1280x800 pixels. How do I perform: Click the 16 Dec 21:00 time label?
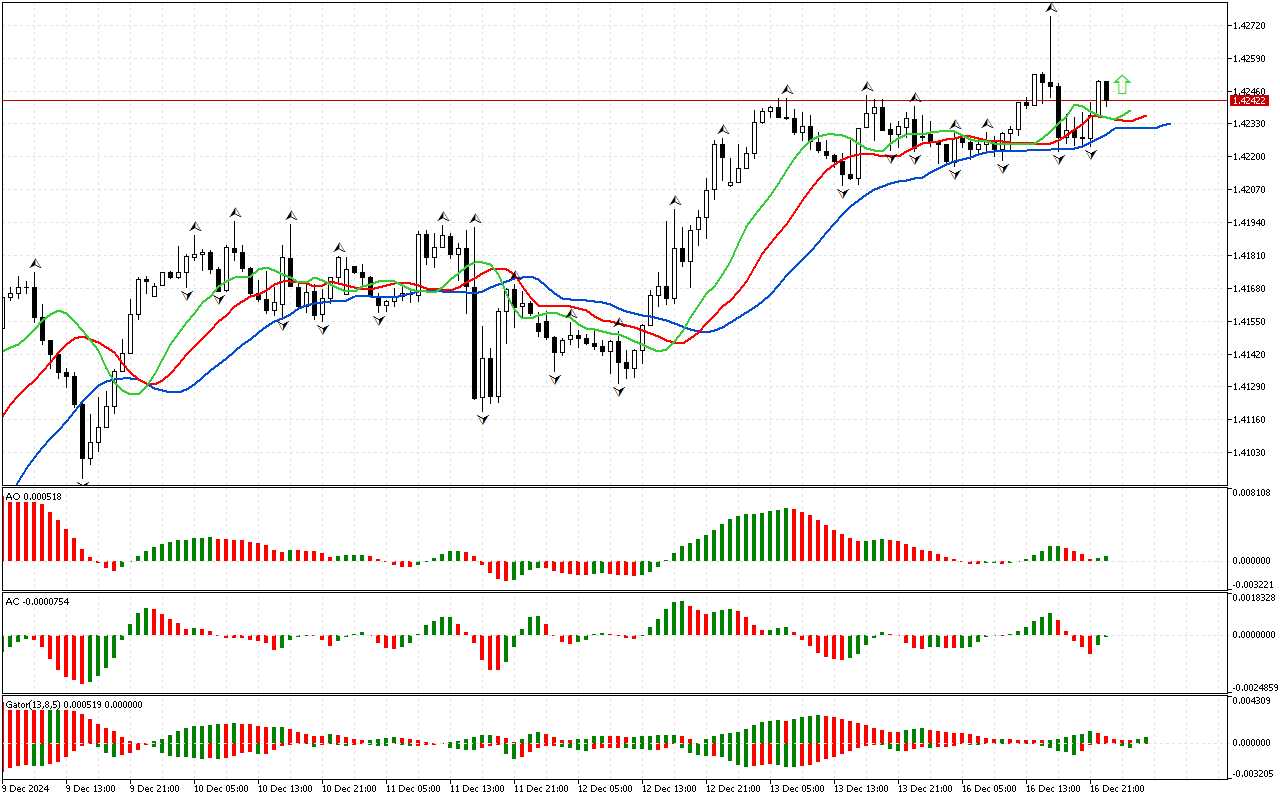(1118, 789)
